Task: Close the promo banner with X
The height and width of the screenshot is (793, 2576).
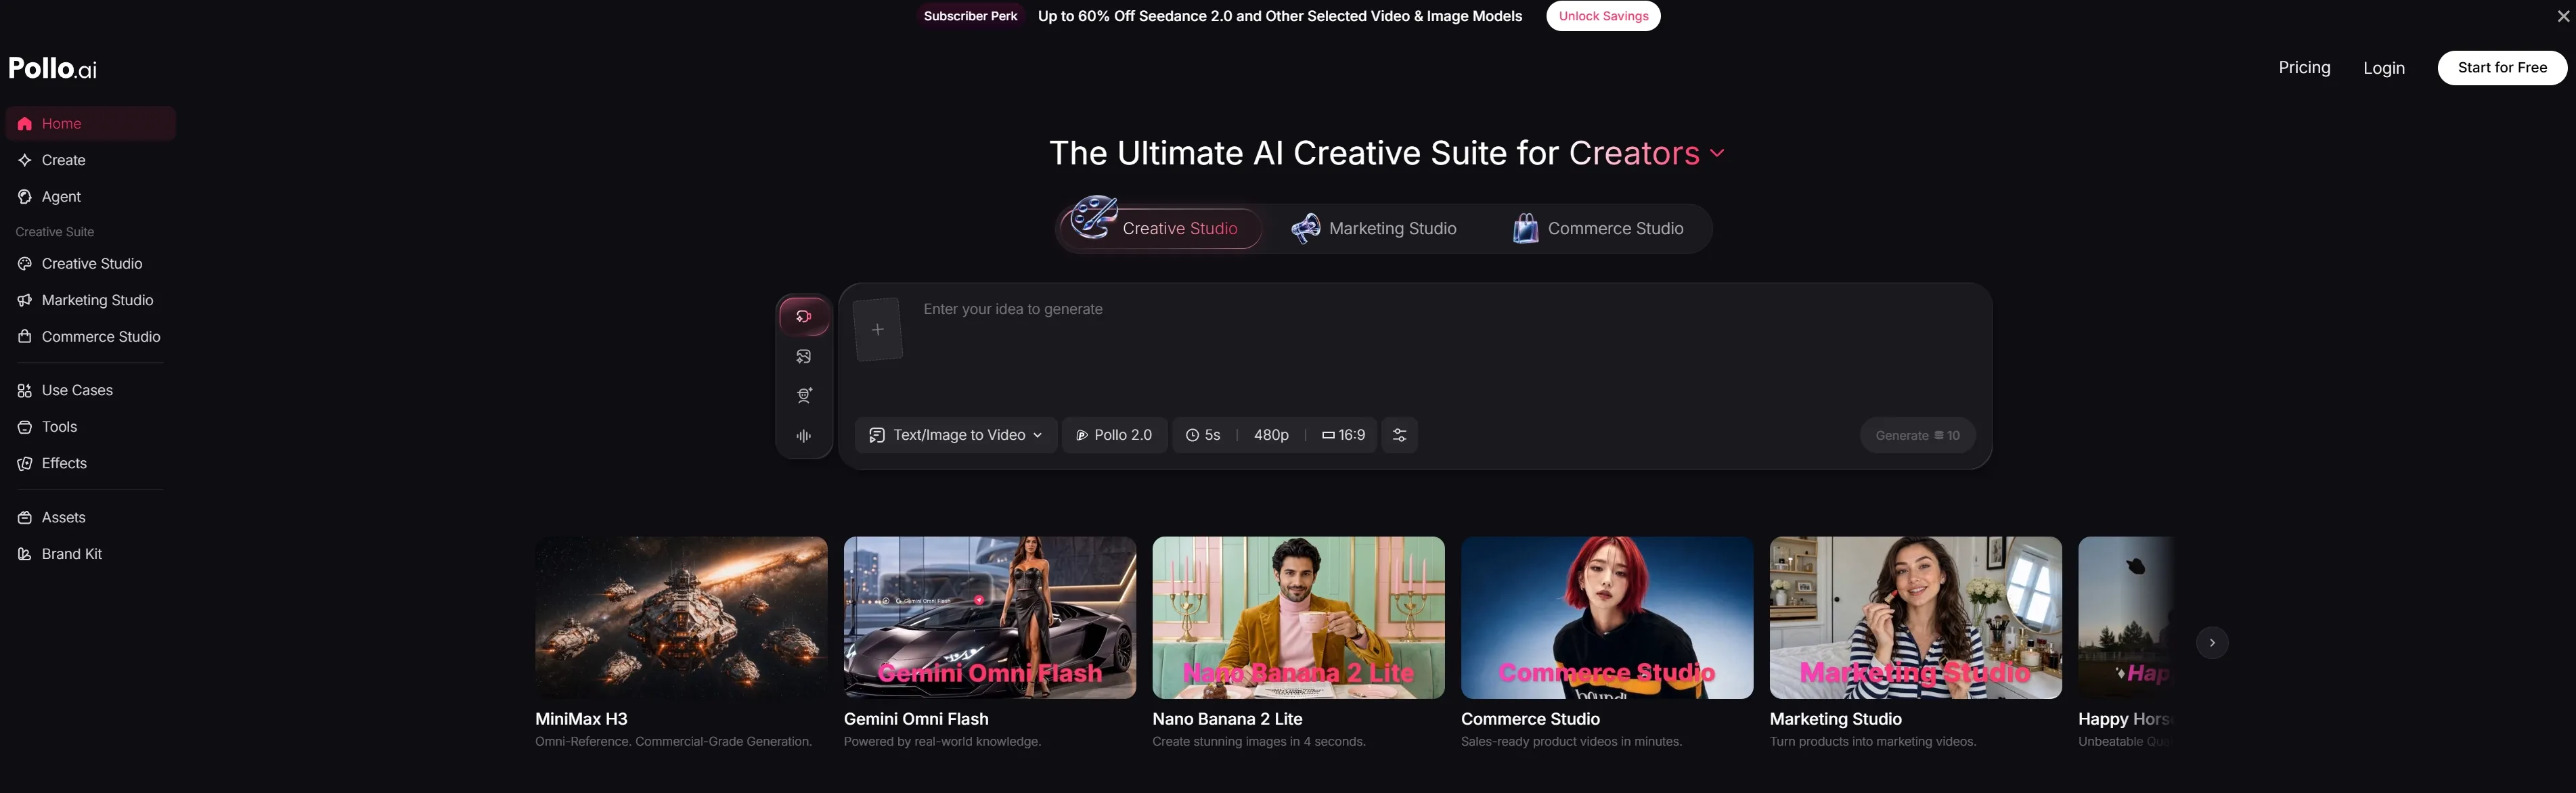Action: (x=2562, y=16)
